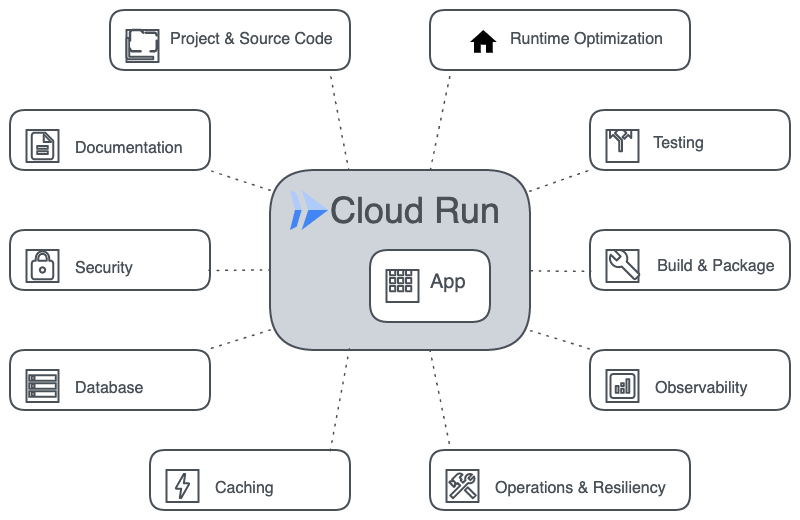
Task: Click the "Build & Package" label
Action: (x=715, y=265)
